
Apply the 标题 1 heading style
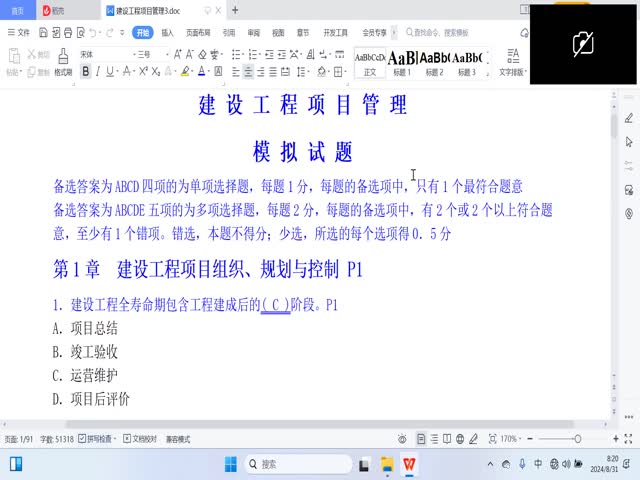402,64
